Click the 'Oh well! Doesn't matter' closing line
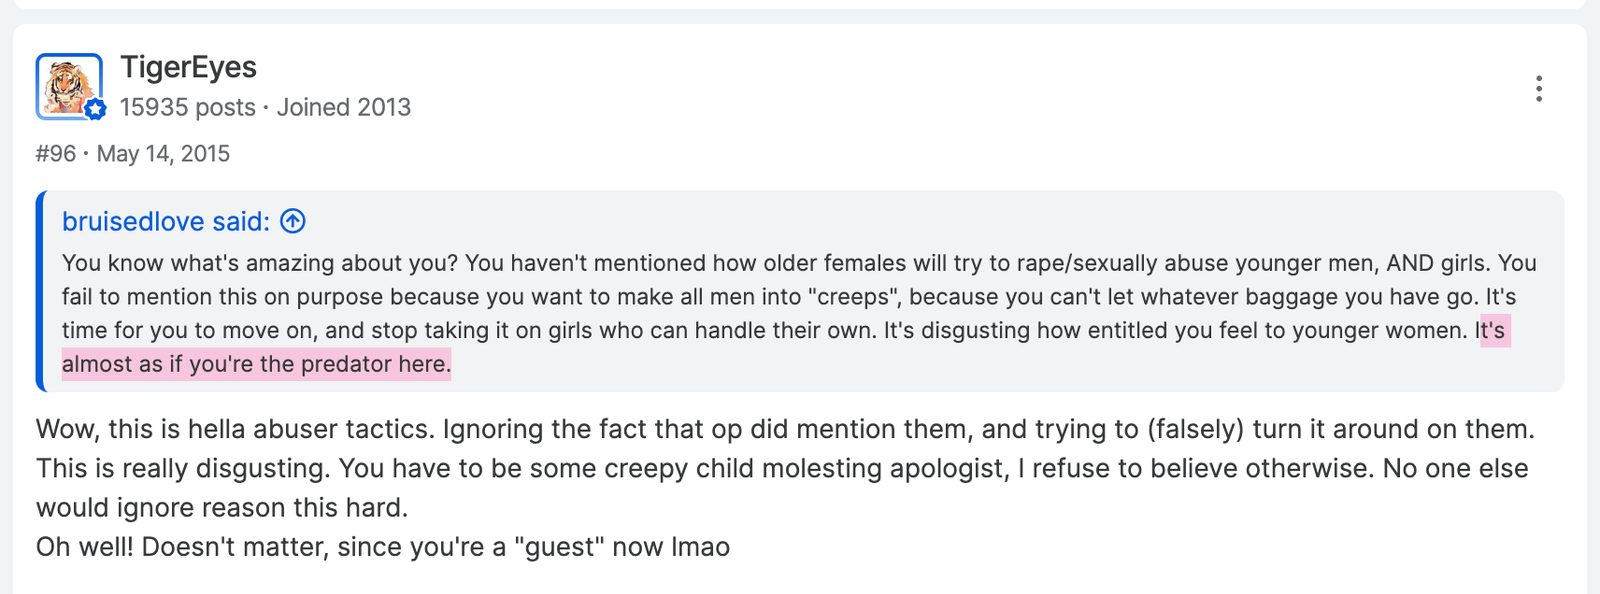This screenshot has height=594, width=1600. [383, 547]
